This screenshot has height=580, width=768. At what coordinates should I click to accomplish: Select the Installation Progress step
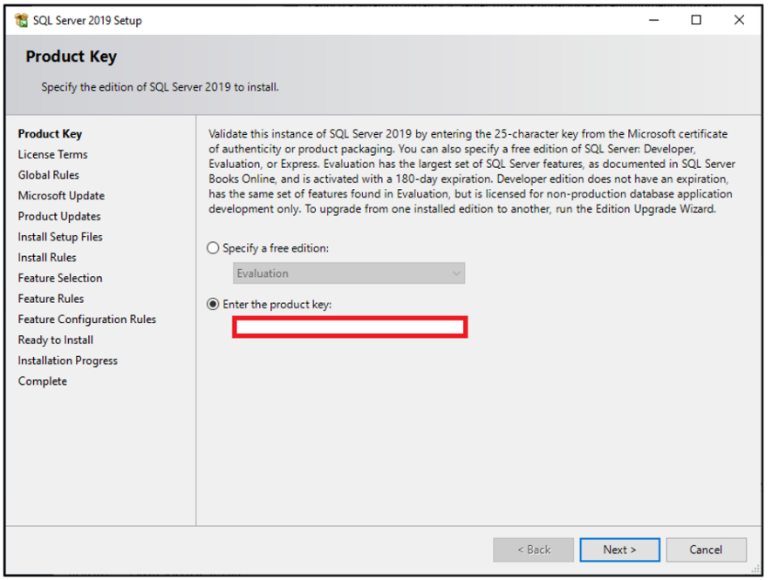(68, 360)
